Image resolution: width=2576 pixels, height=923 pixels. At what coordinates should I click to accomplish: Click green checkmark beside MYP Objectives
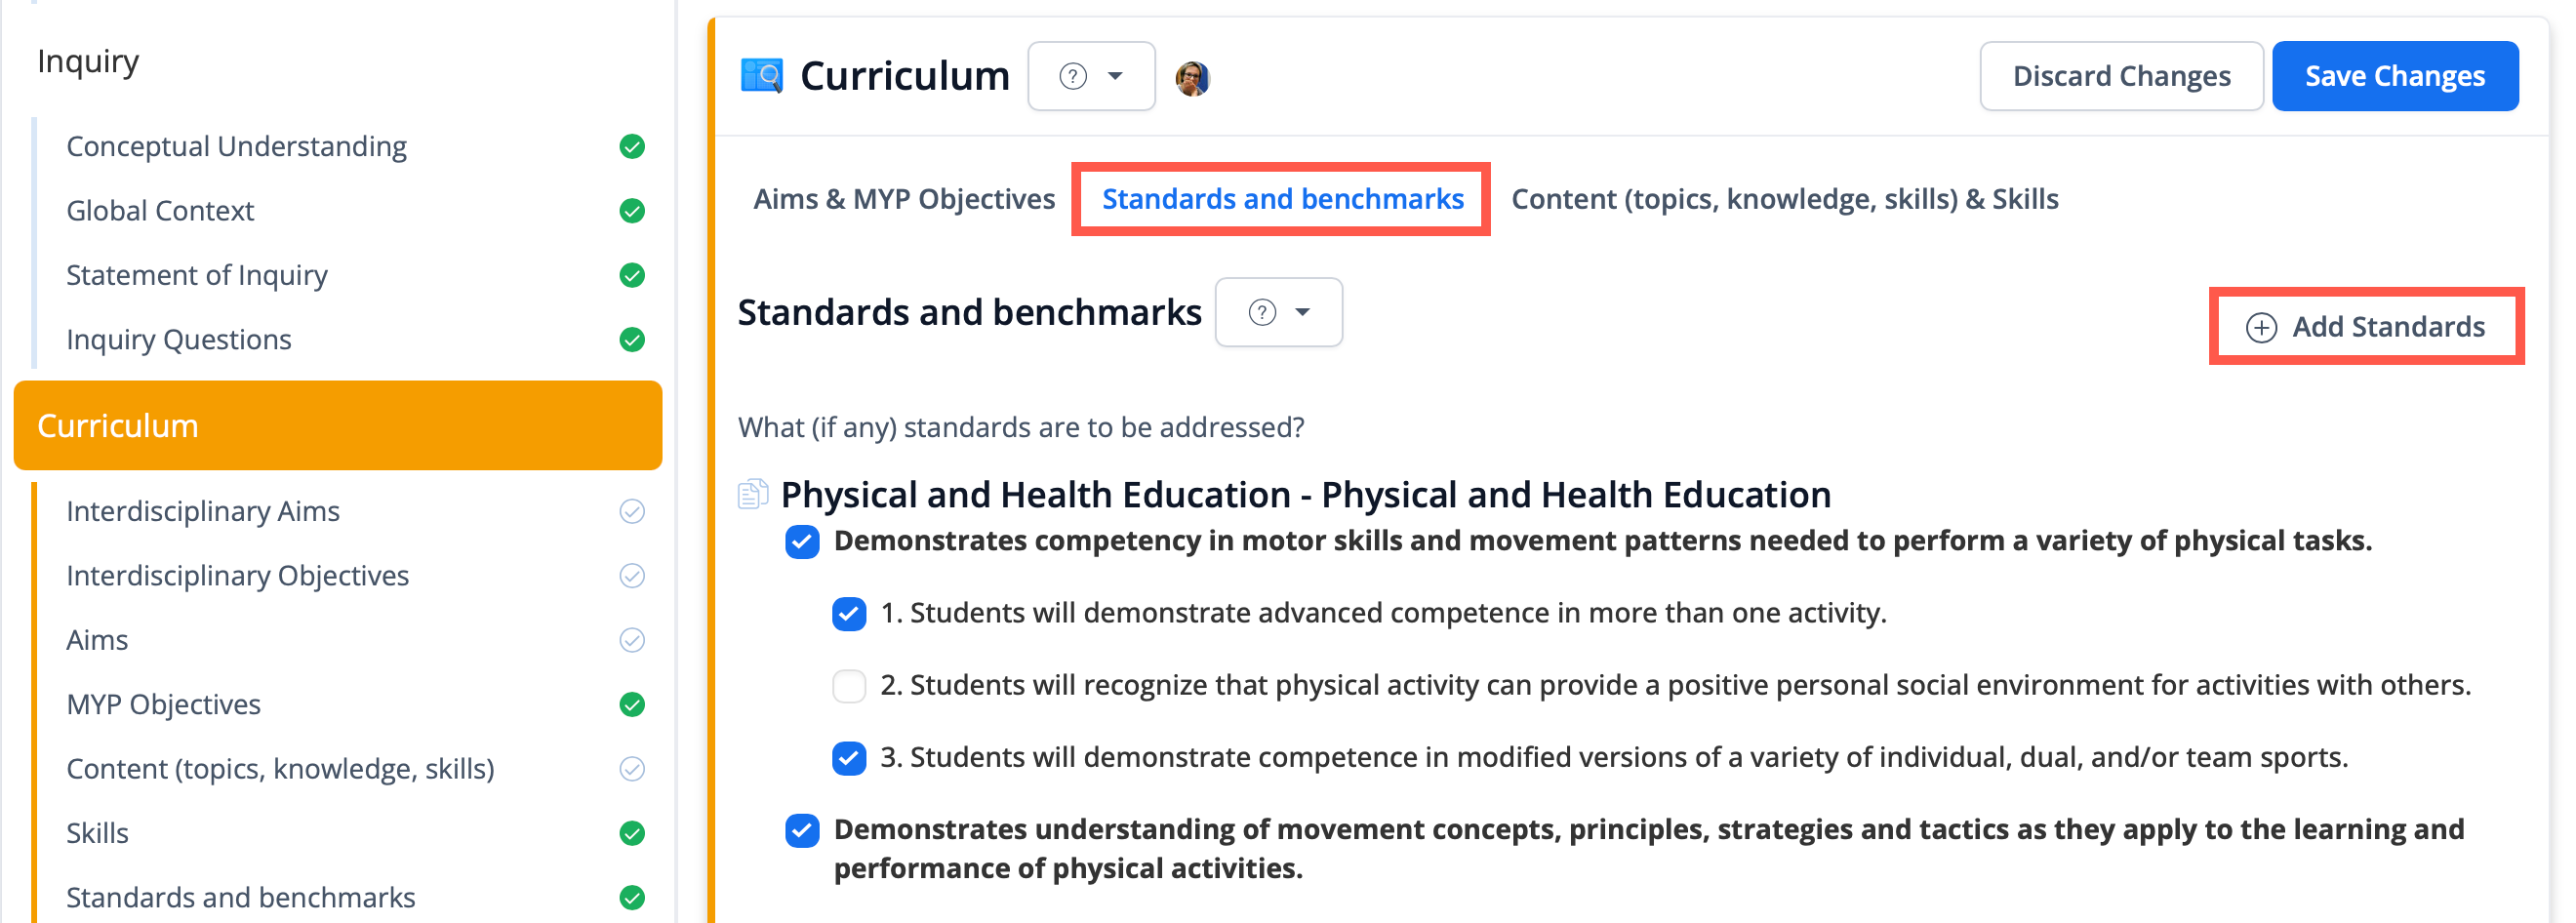632,705
